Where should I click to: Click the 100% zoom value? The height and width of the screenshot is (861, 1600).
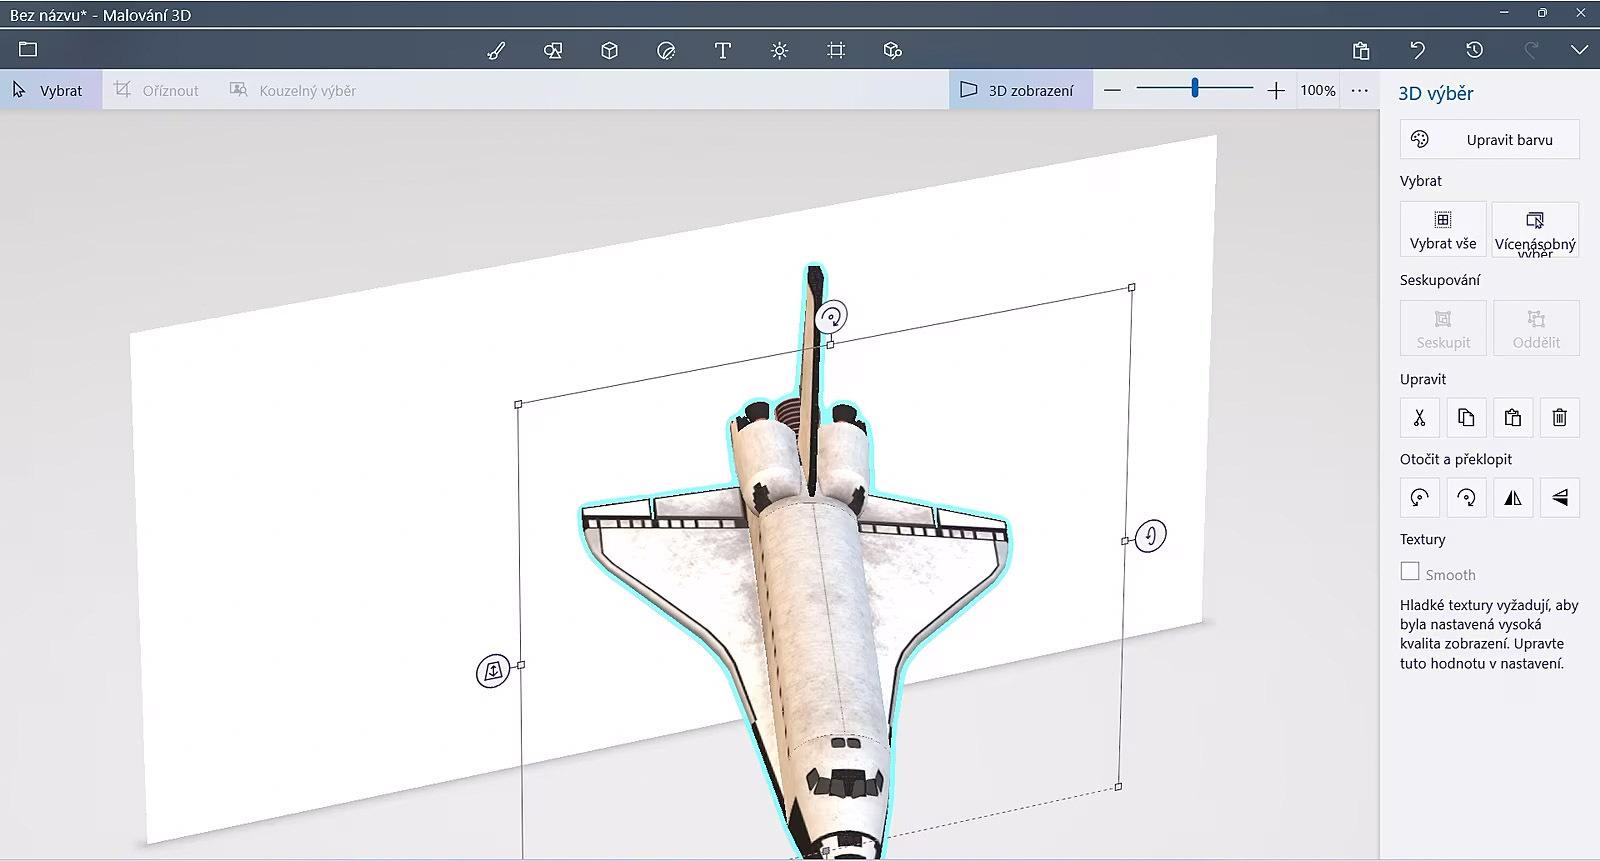[1317, 90]
